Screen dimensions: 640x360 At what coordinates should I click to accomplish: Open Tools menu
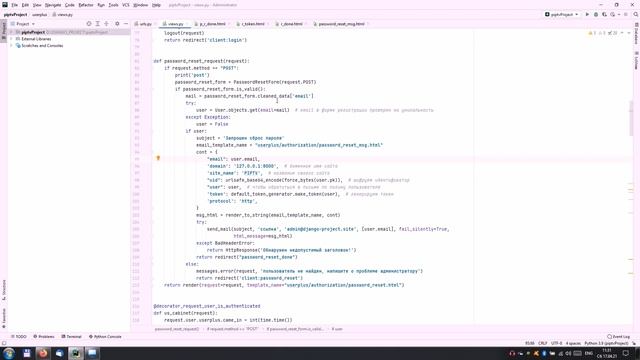tap(113, 5)
